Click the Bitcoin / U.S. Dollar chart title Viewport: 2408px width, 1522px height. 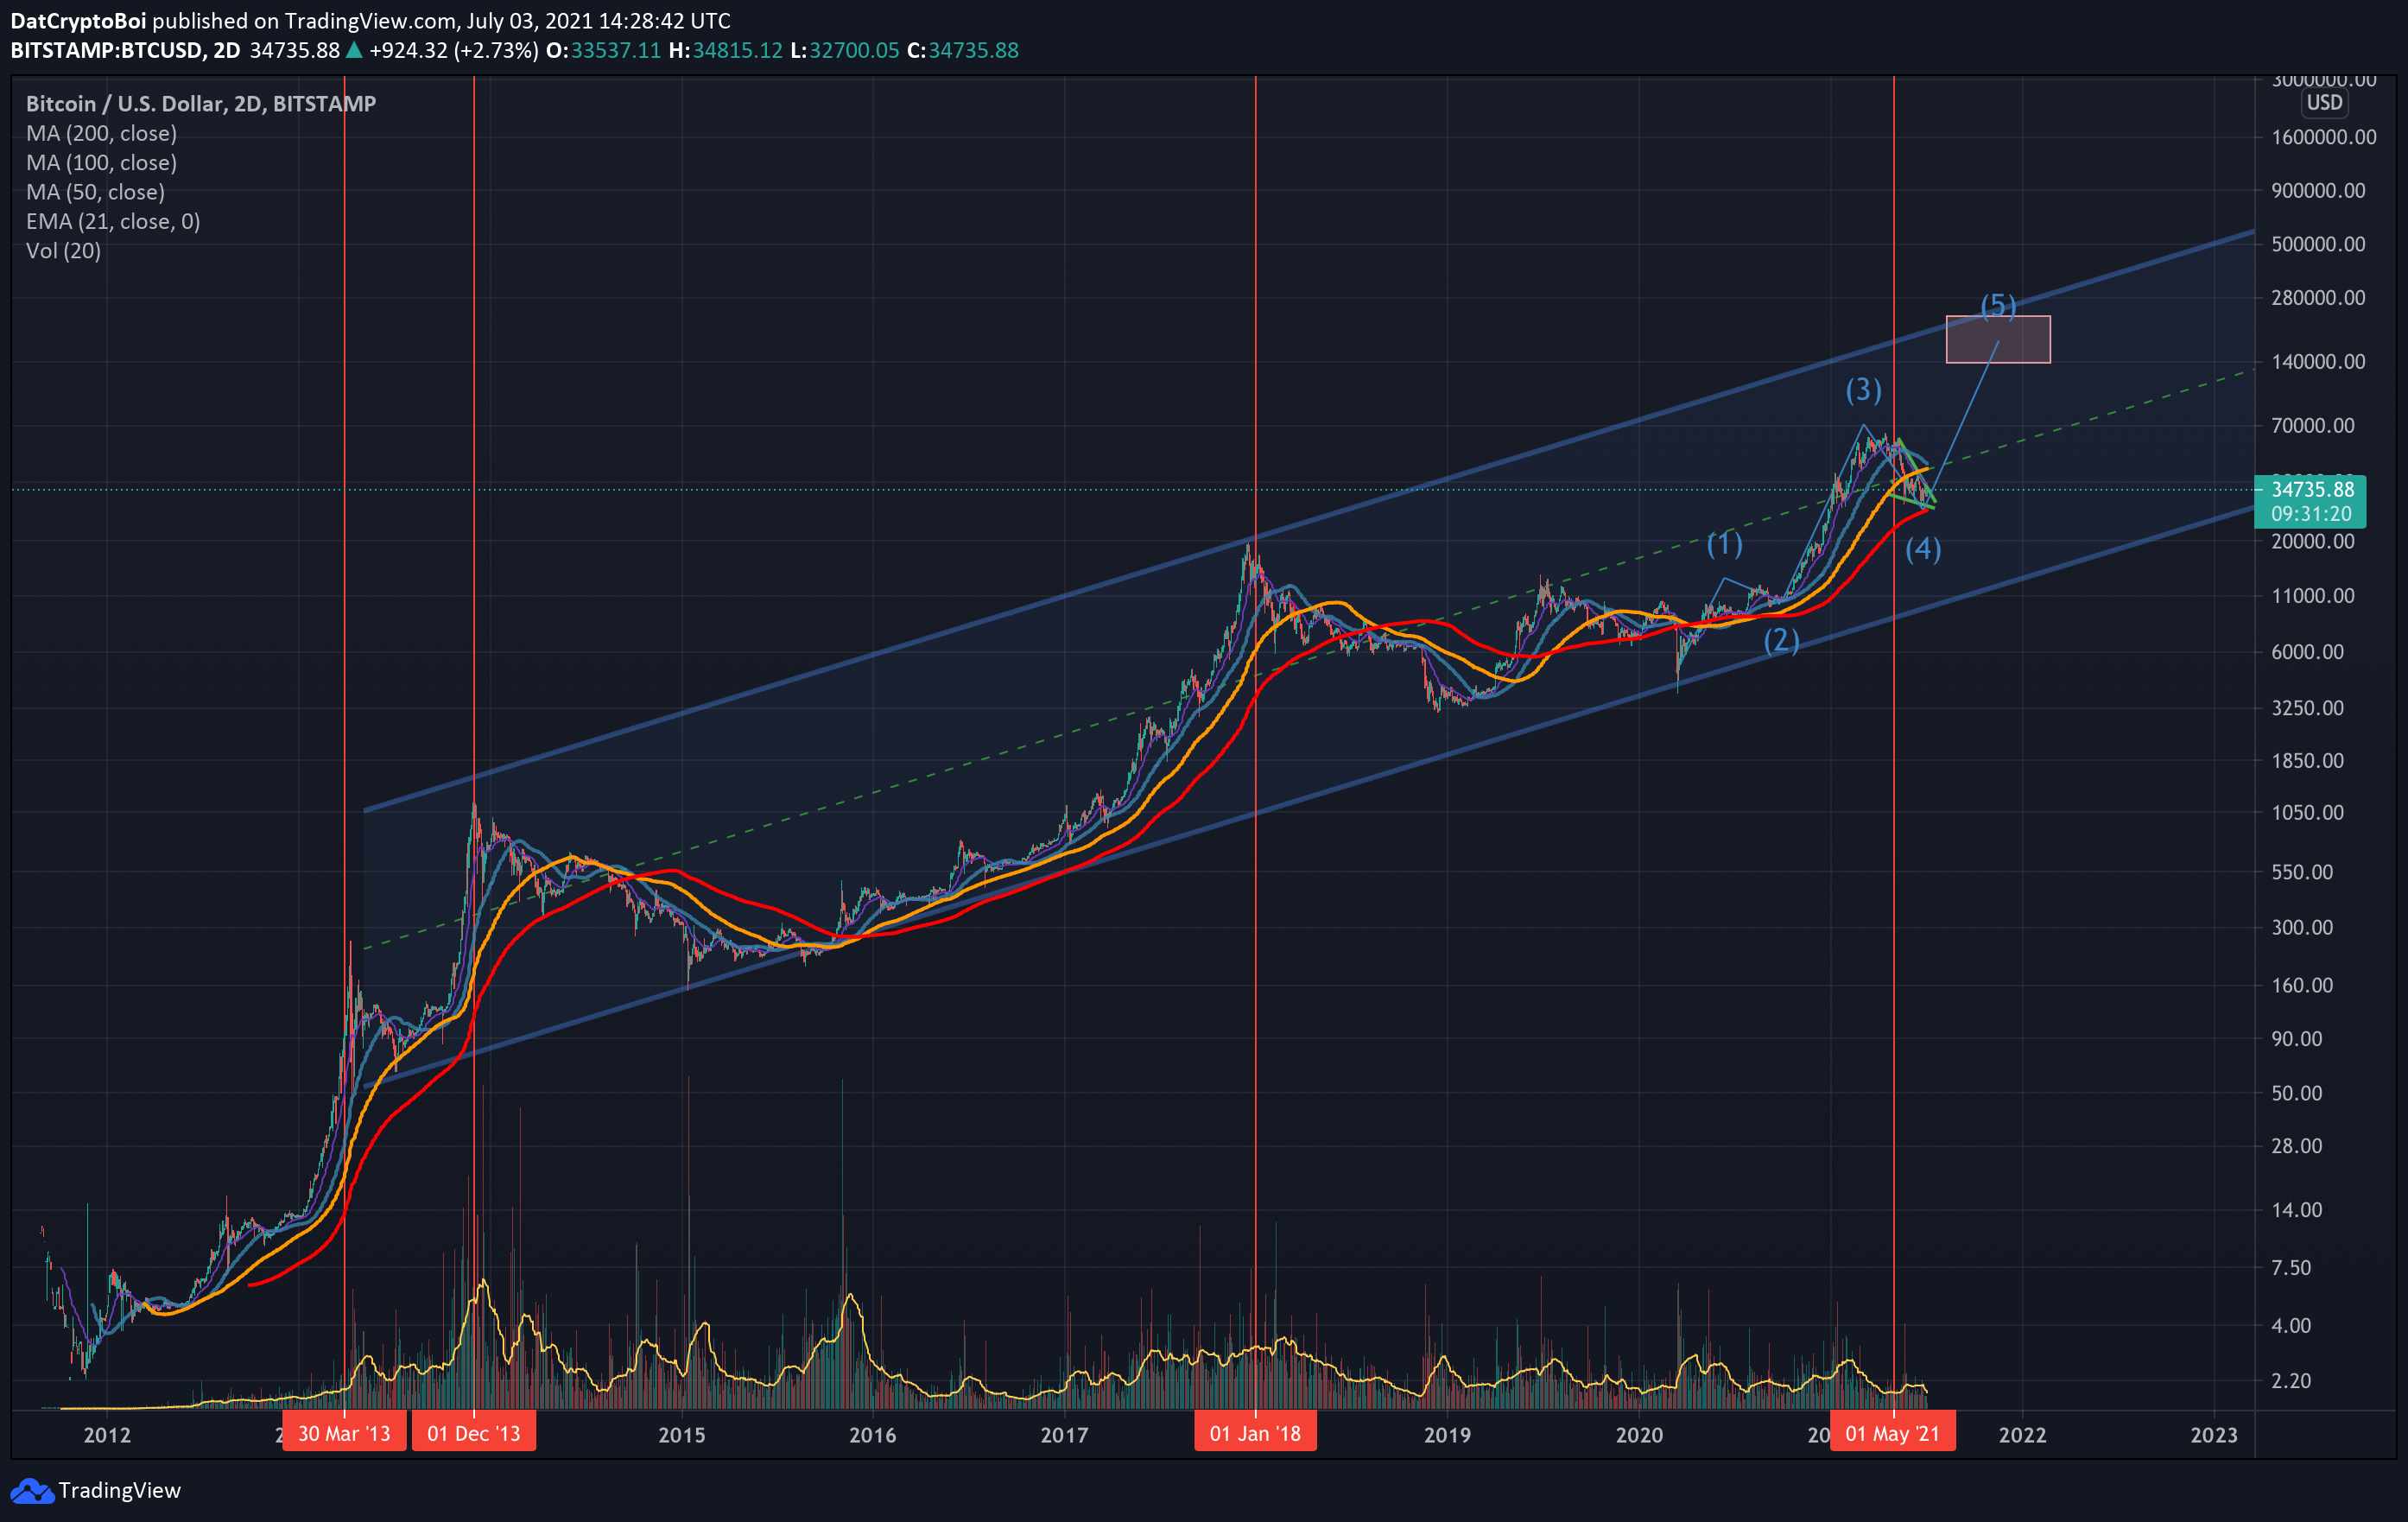tap(201, 104)
